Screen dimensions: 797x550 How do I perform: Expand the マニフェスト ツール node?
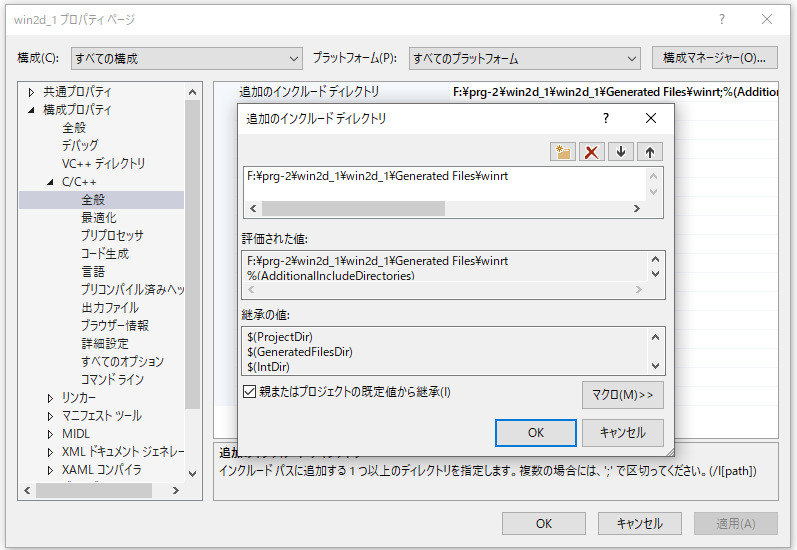50,416
